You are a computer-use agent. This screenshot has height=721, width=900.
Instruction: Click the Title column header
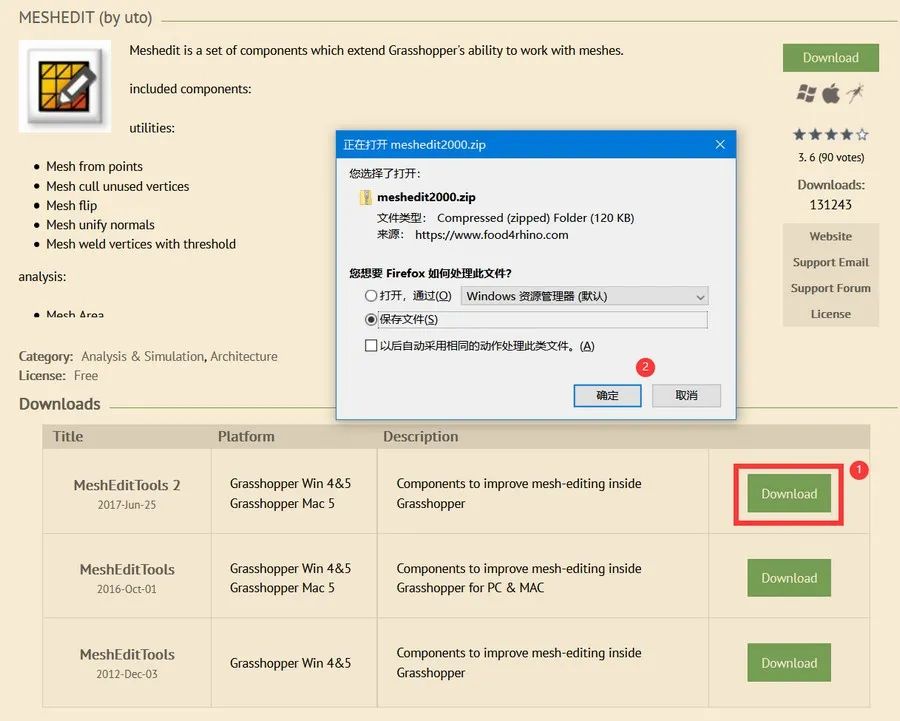point(68,437)
